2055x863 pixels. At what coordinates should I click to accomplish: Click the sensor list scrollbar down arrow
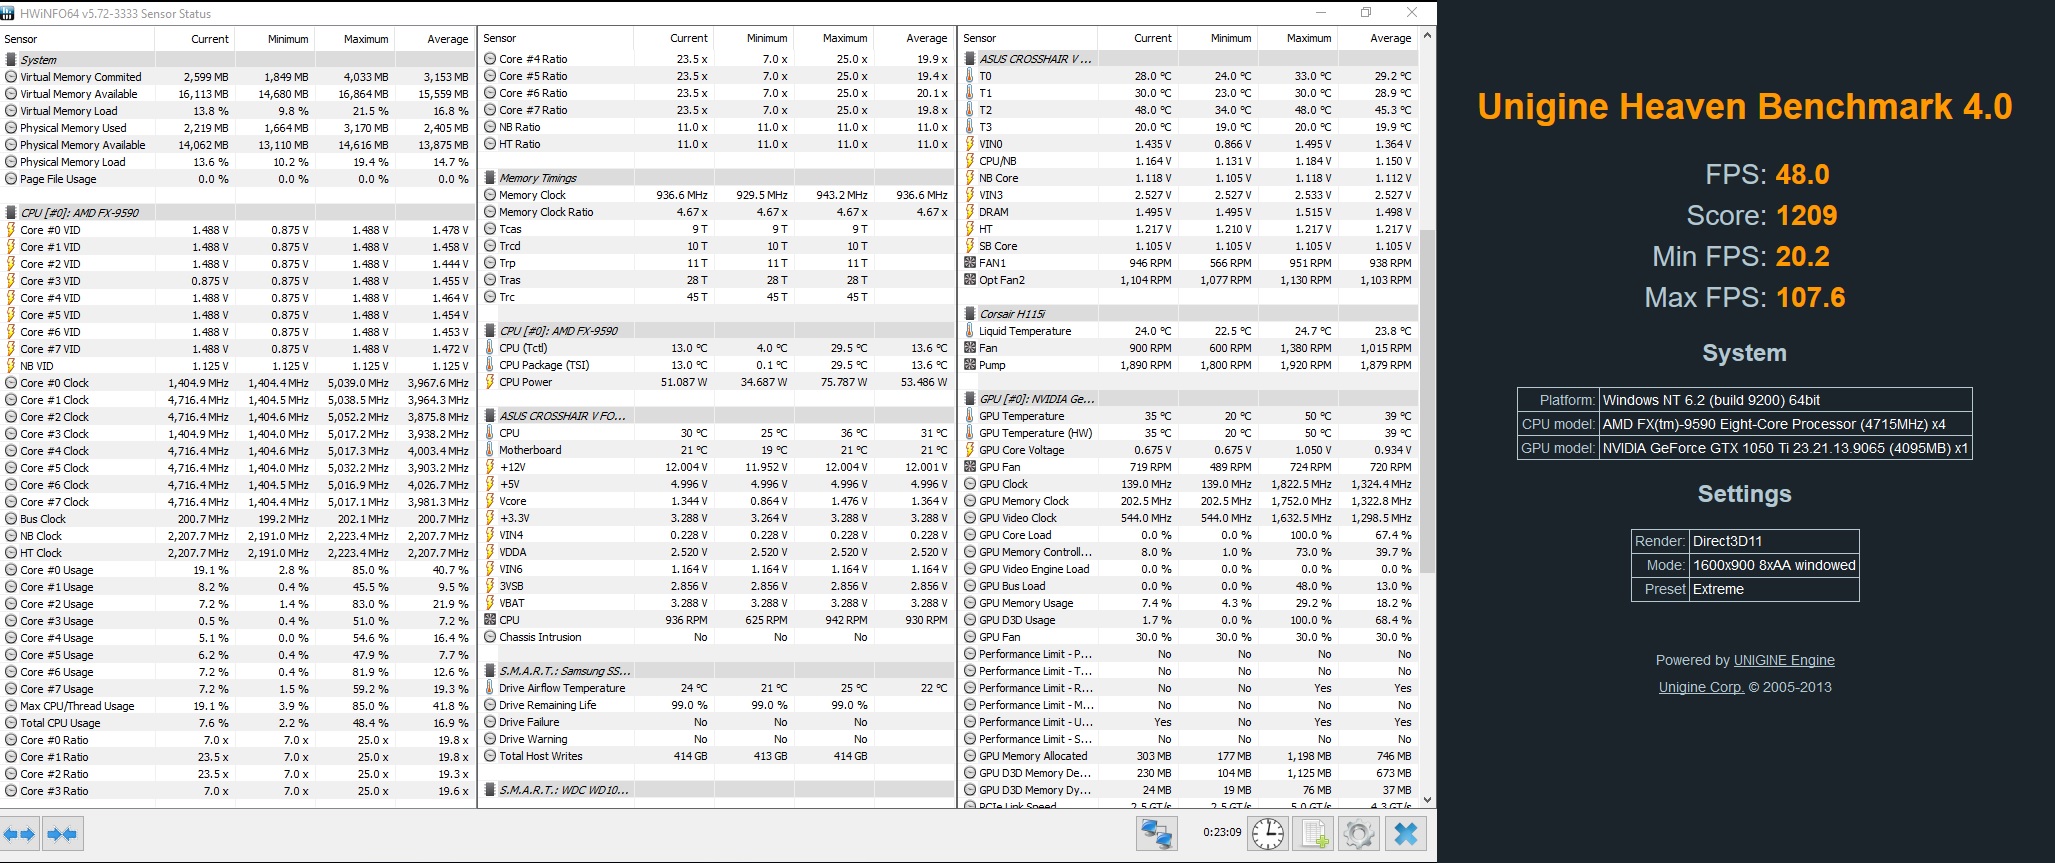1427,800
